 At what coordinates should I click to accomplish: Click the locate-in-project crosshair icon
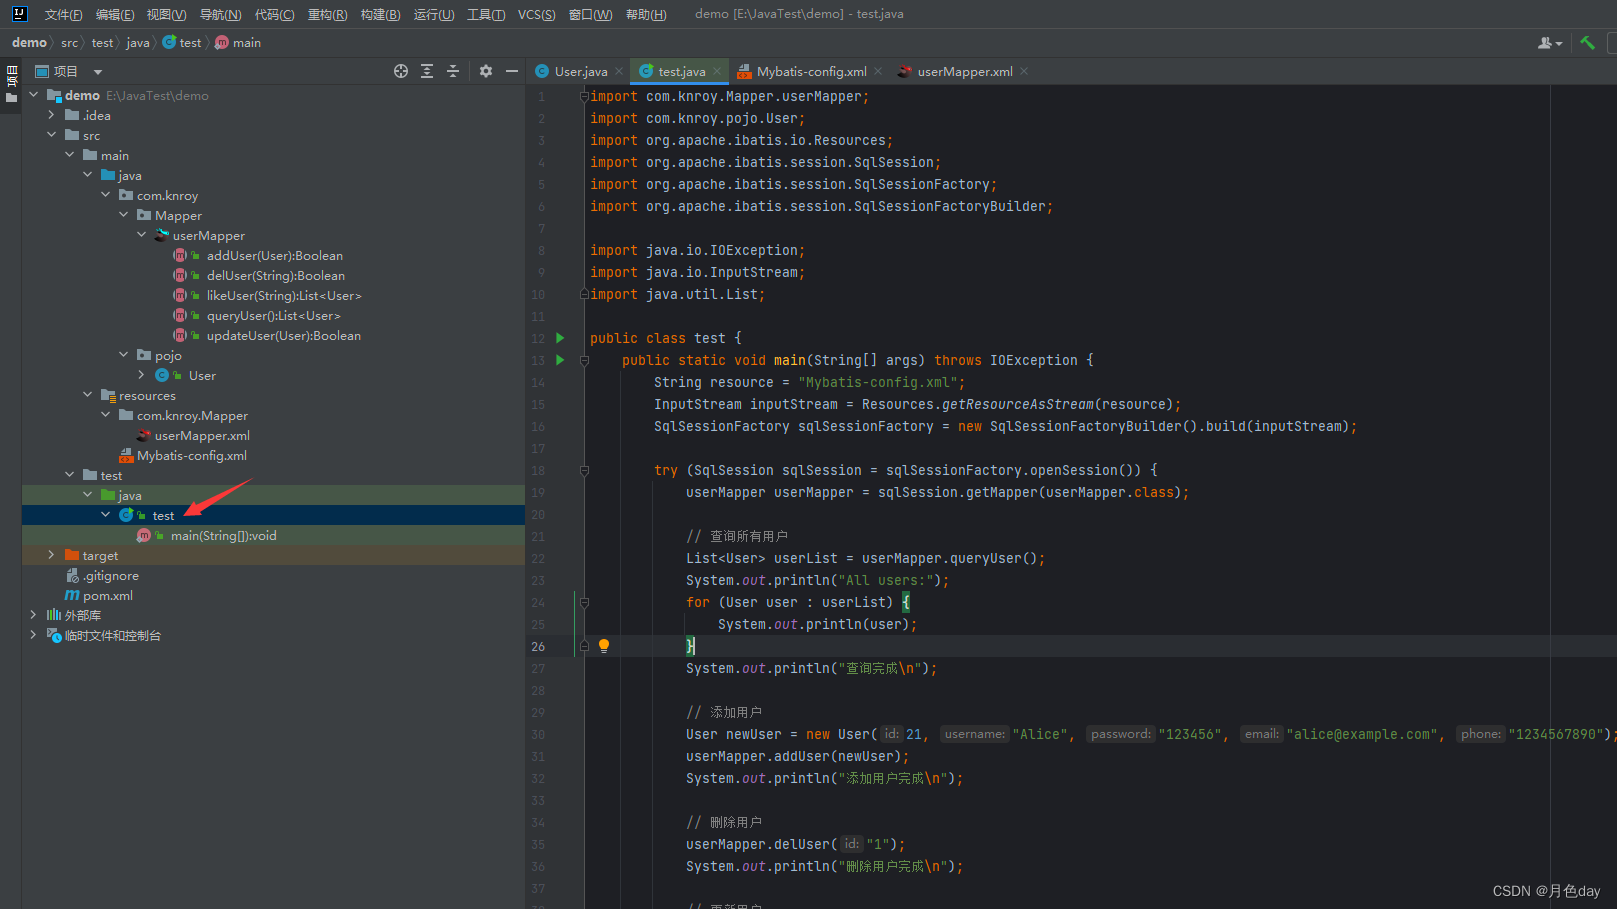(x=401, y=71)
